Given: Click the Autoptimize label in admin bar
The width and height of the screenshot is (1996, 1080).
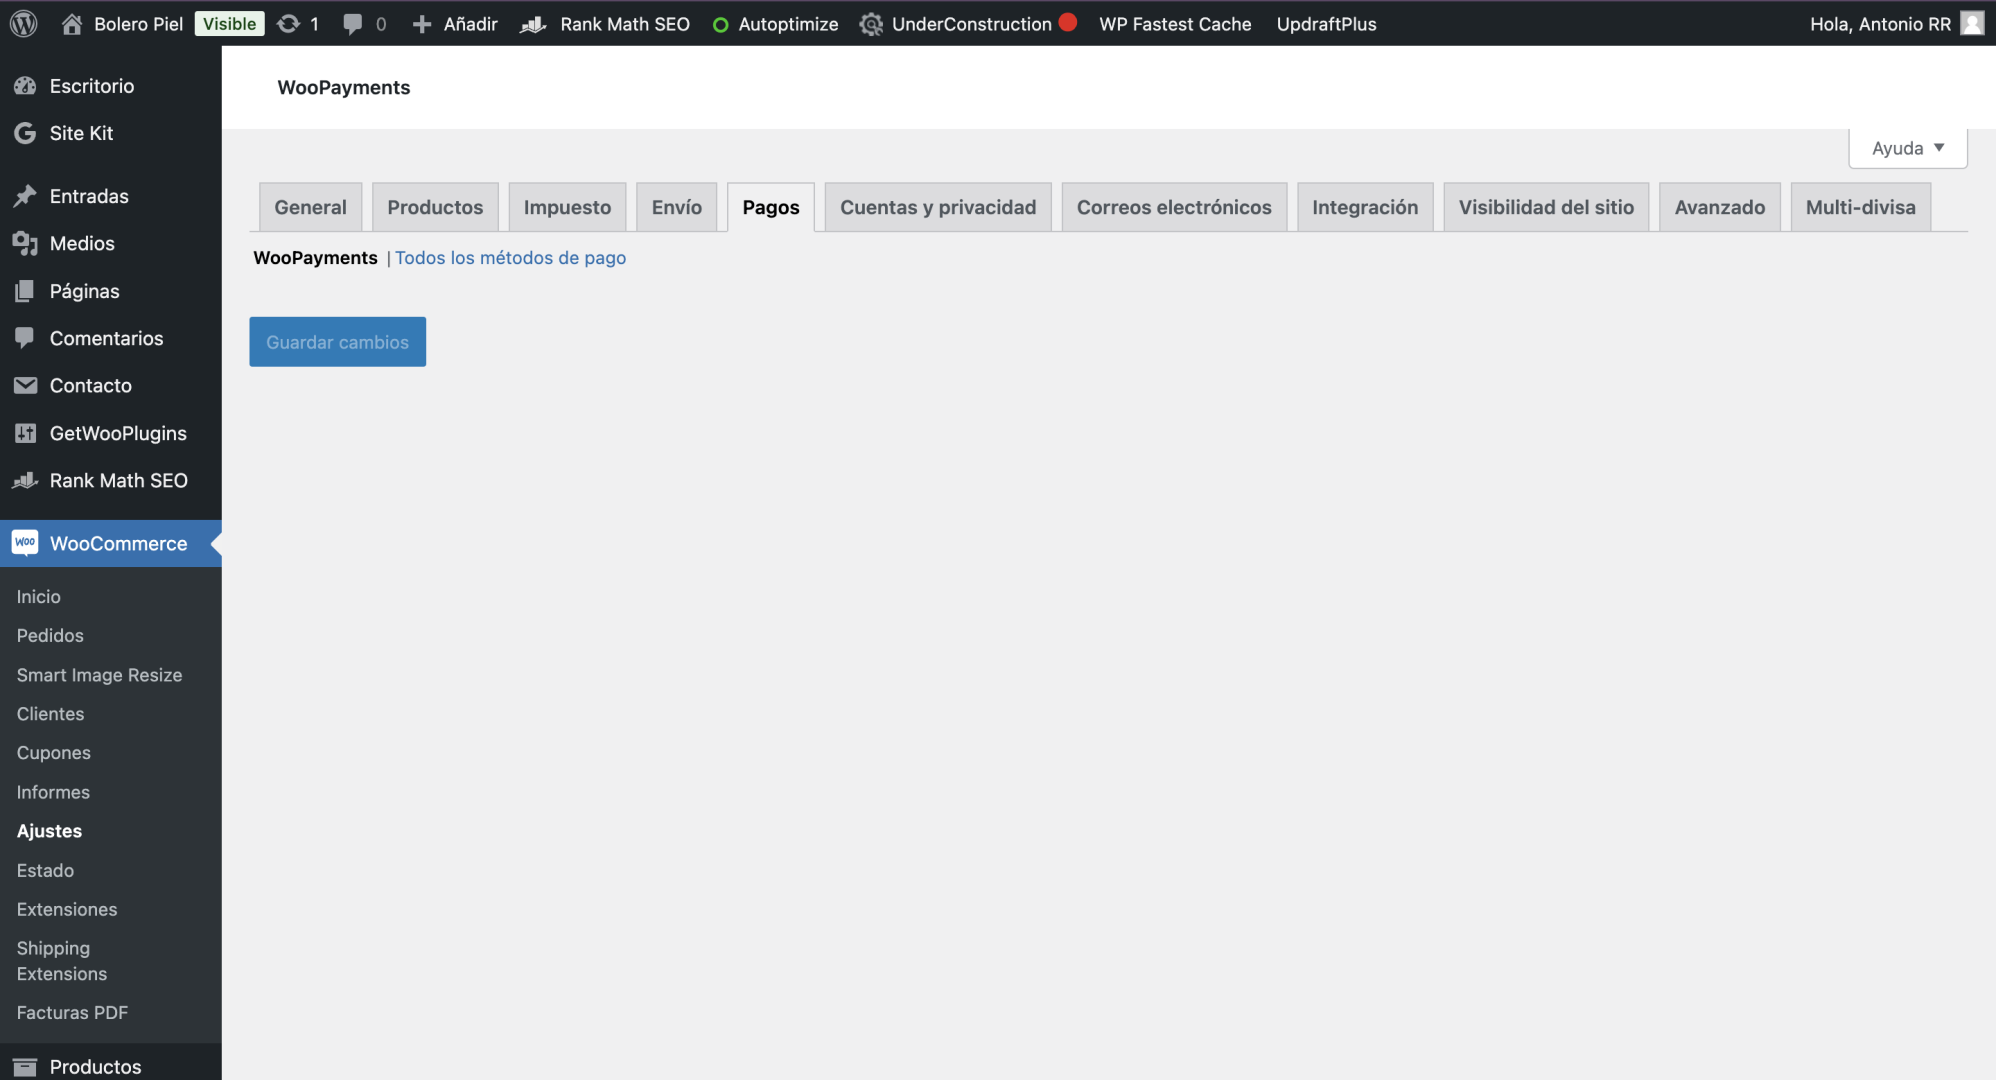Looking at the screenshot, I should [x=788, y=24].
